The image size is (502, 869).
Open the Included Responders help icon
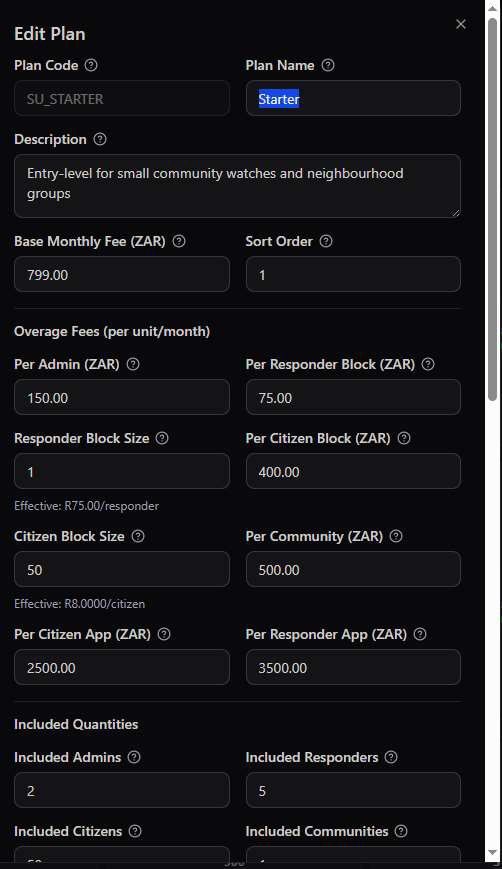coord(391,757)
